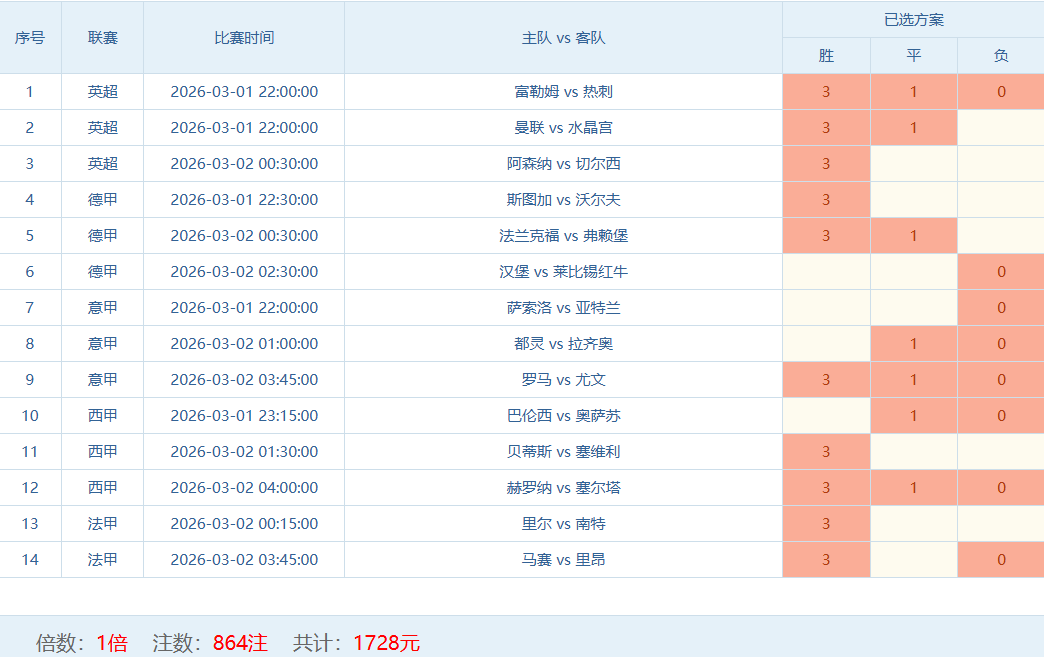Click the 联赛 column header
Viewport: 1044px width, 657px height.
[x=102, y=38]
